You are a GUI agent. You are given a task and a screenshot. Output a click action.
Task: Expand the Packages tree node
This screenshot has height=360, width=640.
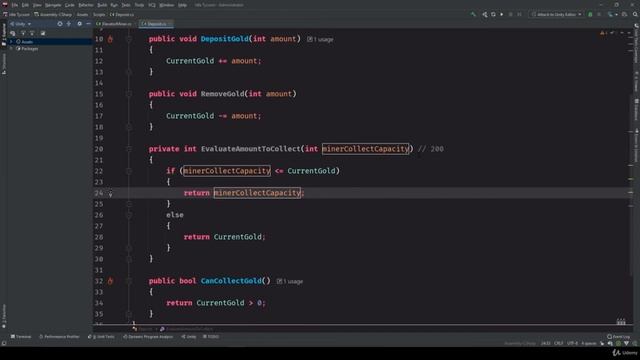tap(11, 49)
